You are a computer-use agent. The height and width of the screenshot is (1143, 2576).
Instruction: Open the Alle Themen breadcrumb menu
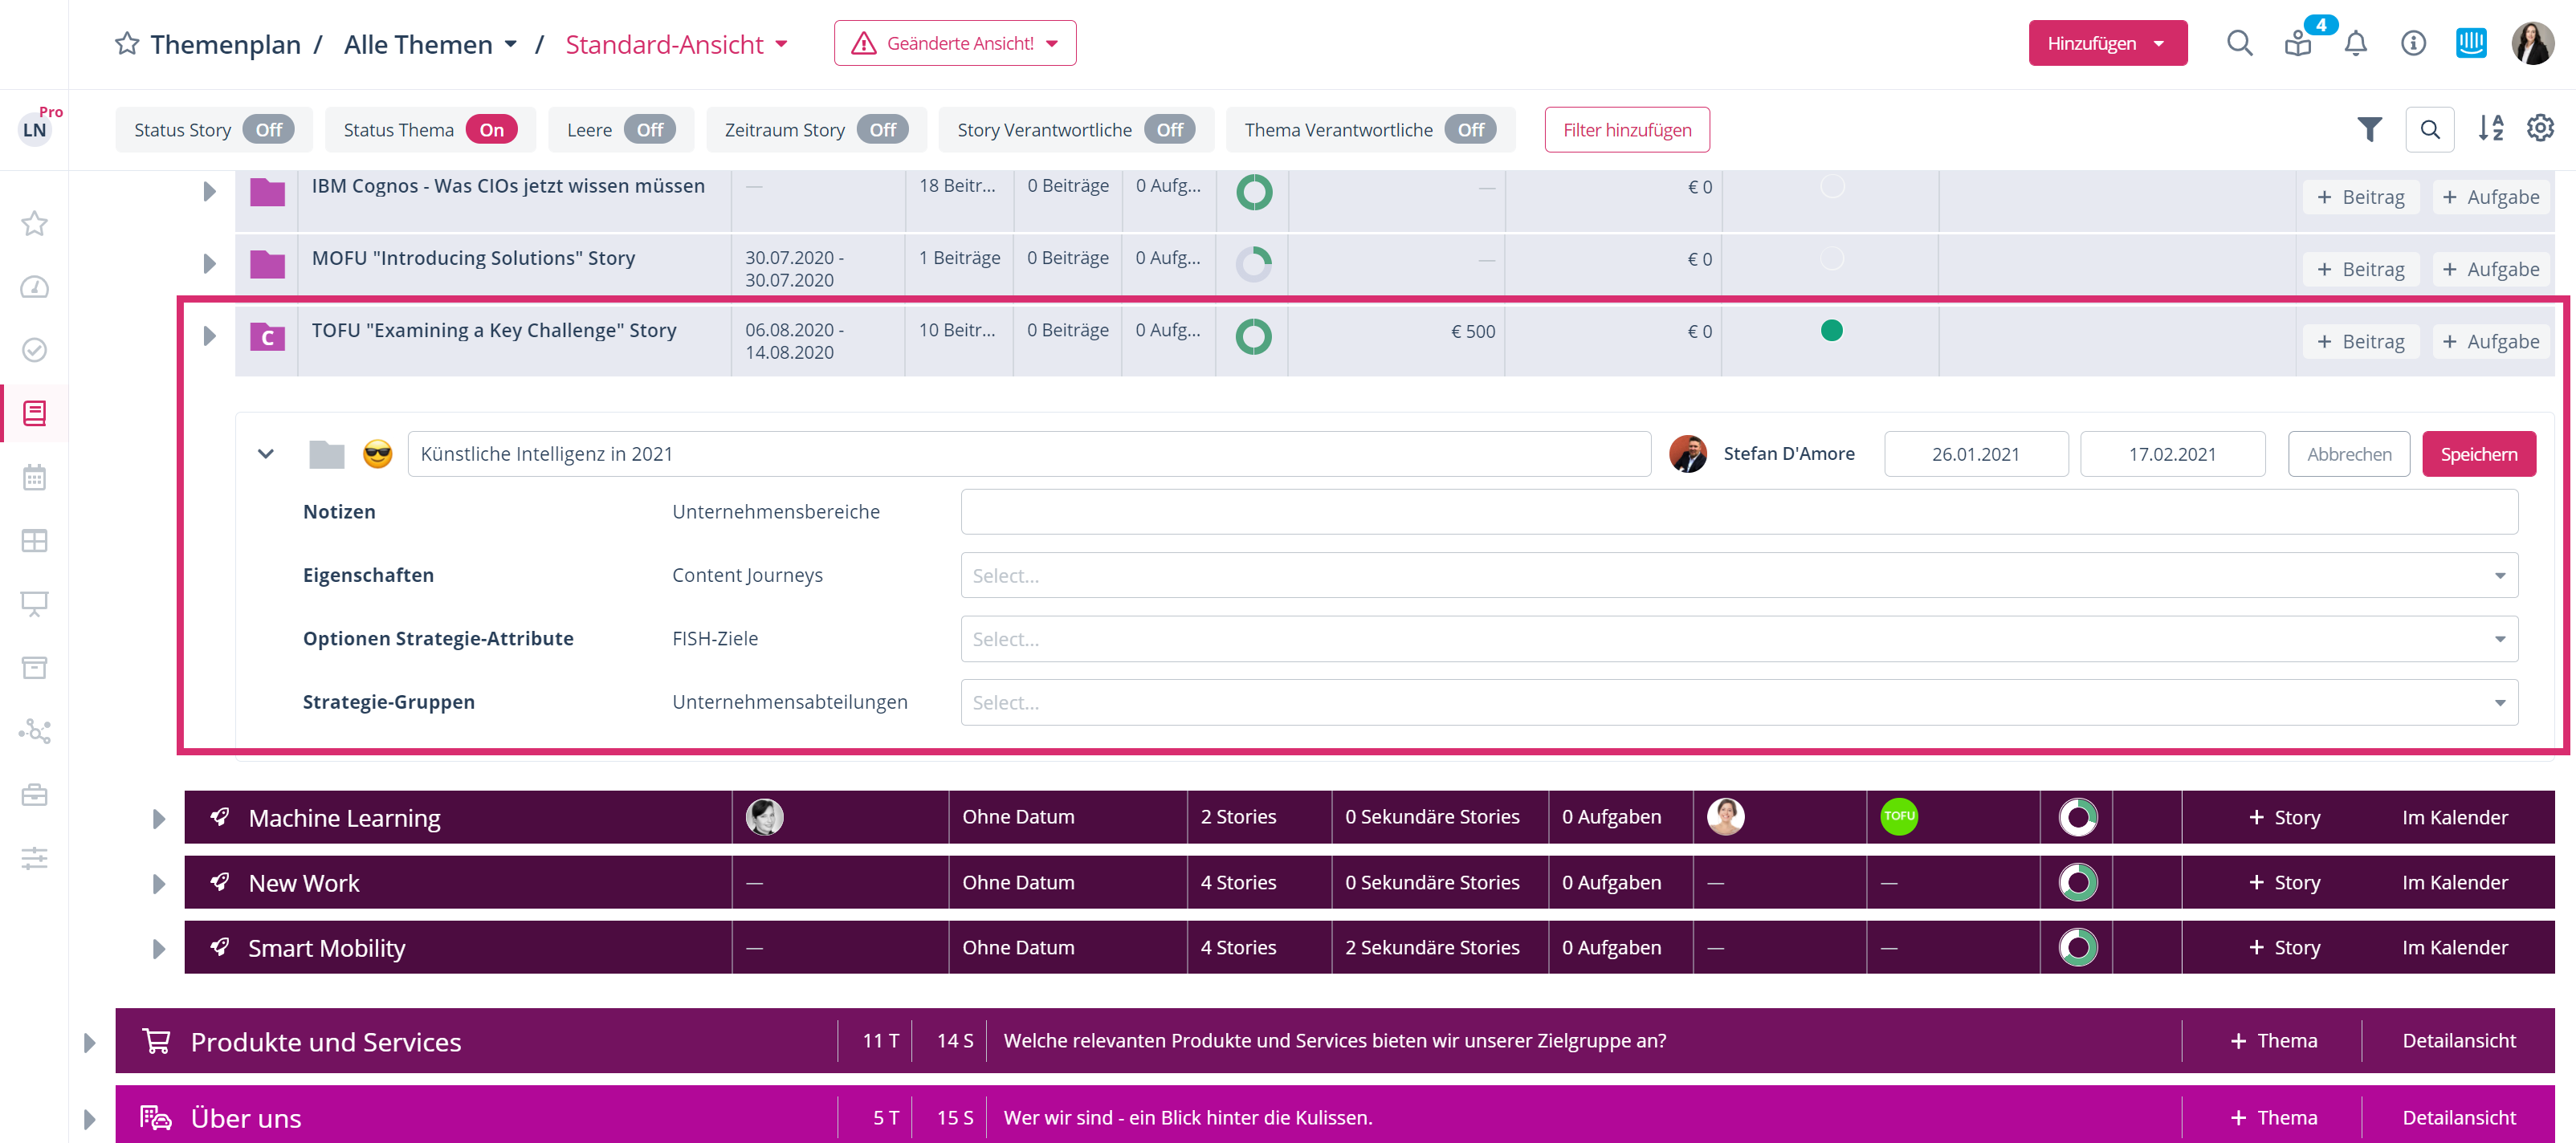(x=430, y=44)
